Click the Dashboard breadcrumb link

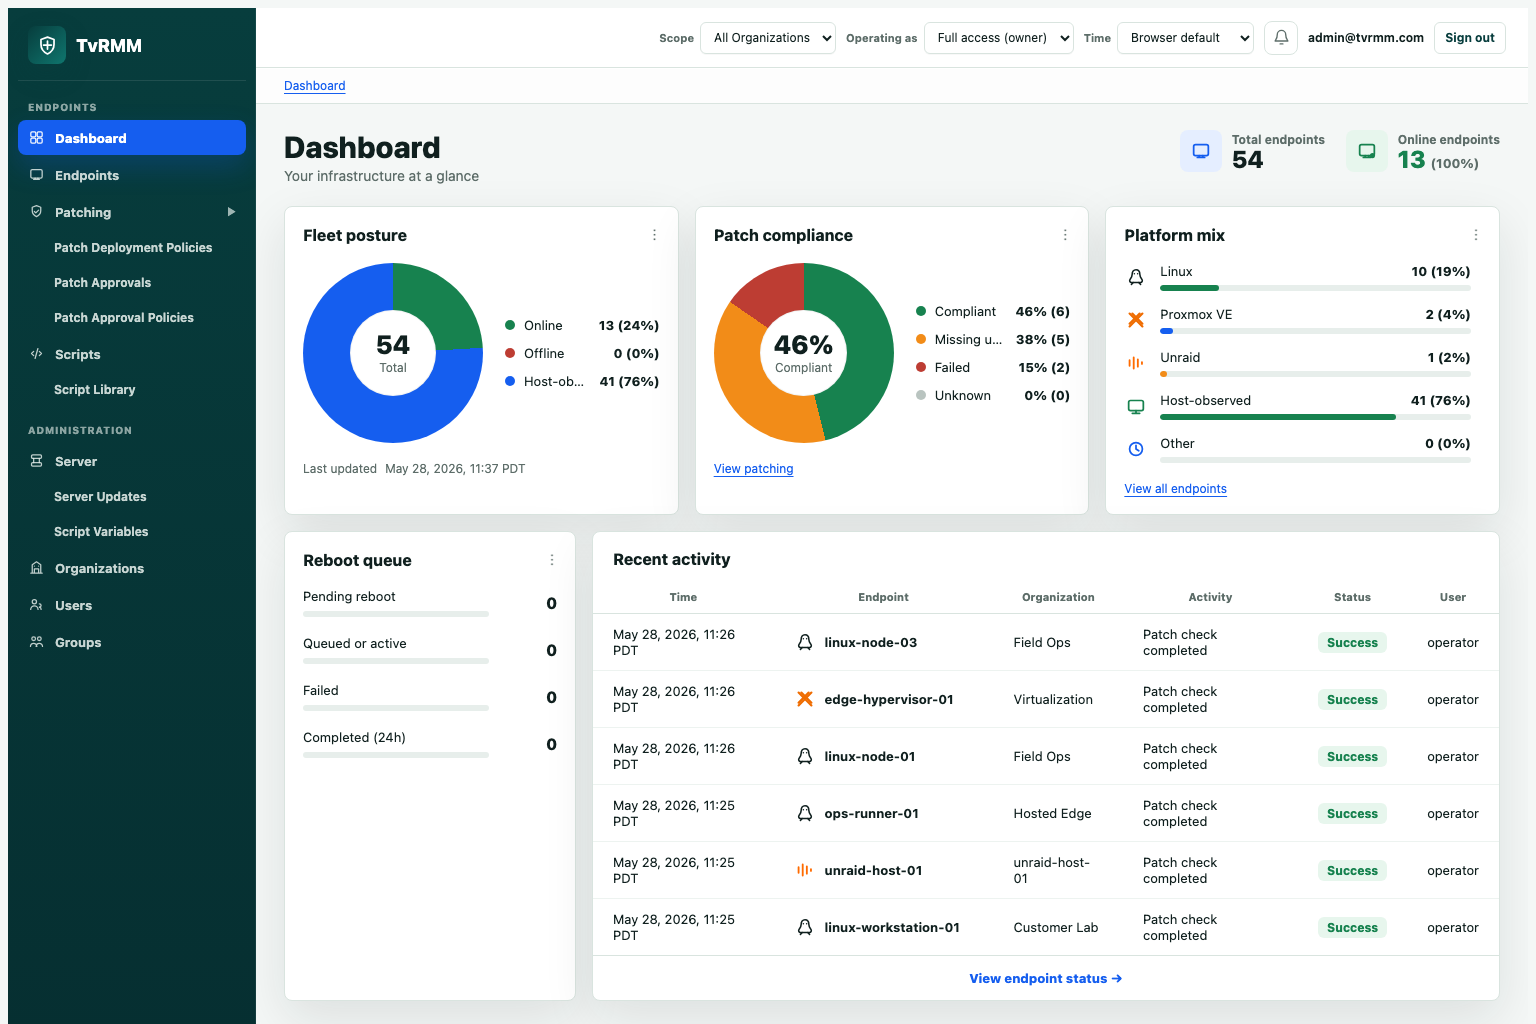(315, 86)
